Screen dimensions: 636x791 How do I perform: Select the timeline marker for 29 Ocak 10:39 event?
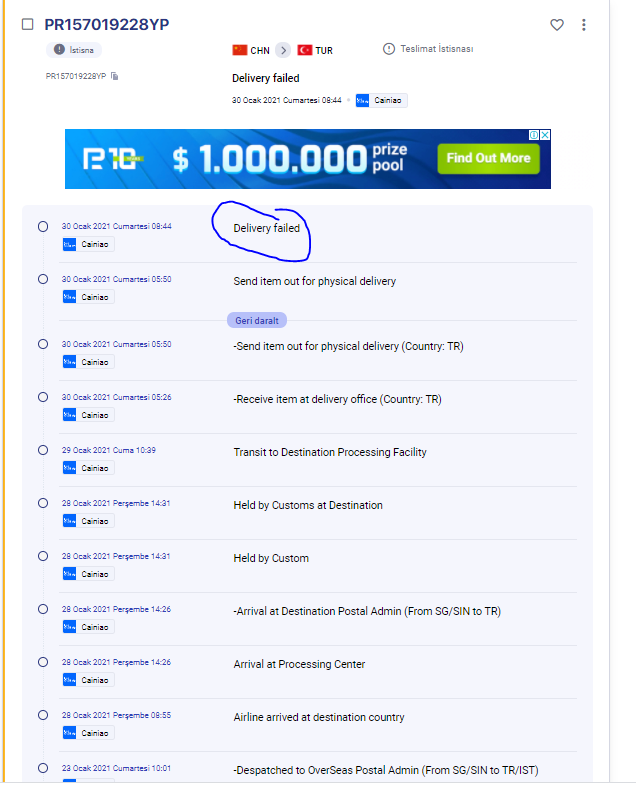pos(43,450)
